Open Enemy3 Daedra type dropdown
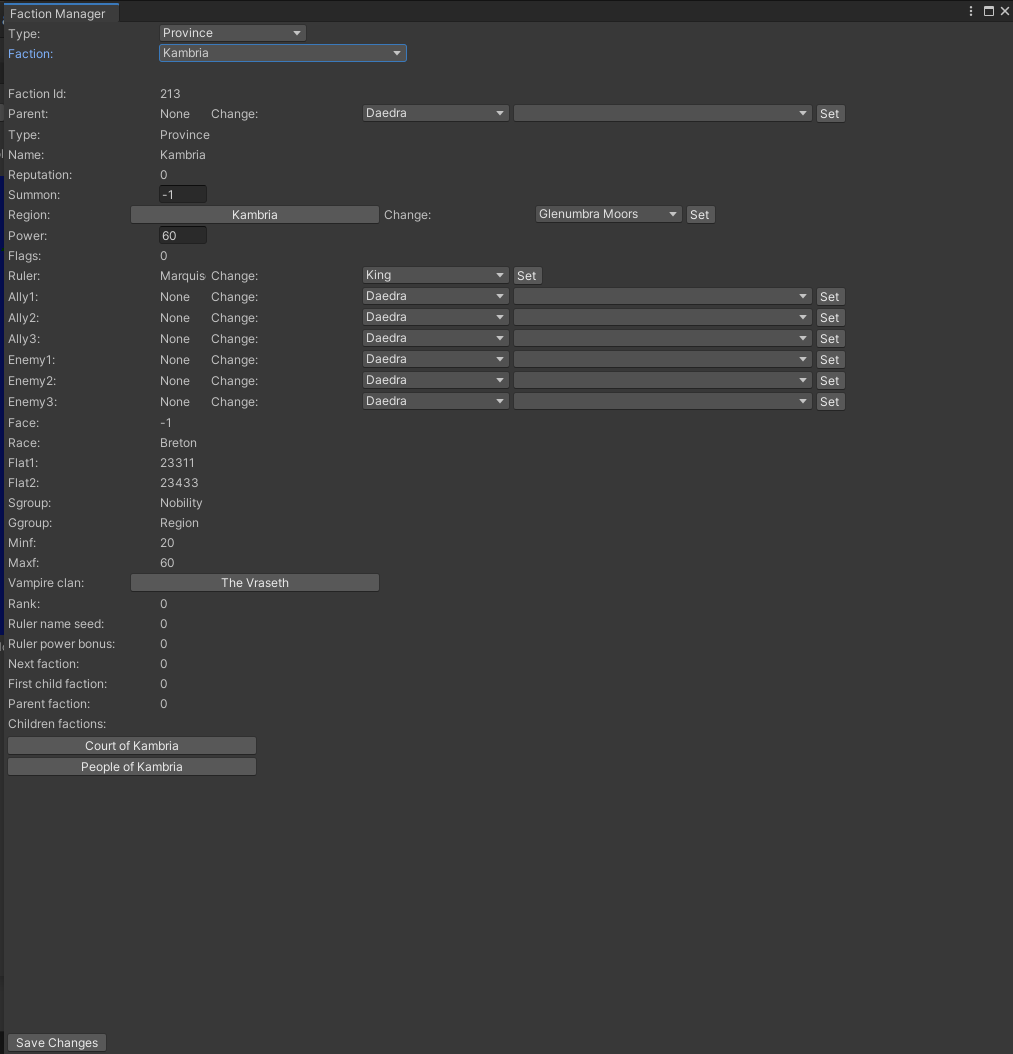This screenshot has width=1013, height=1054. [435, 401]
